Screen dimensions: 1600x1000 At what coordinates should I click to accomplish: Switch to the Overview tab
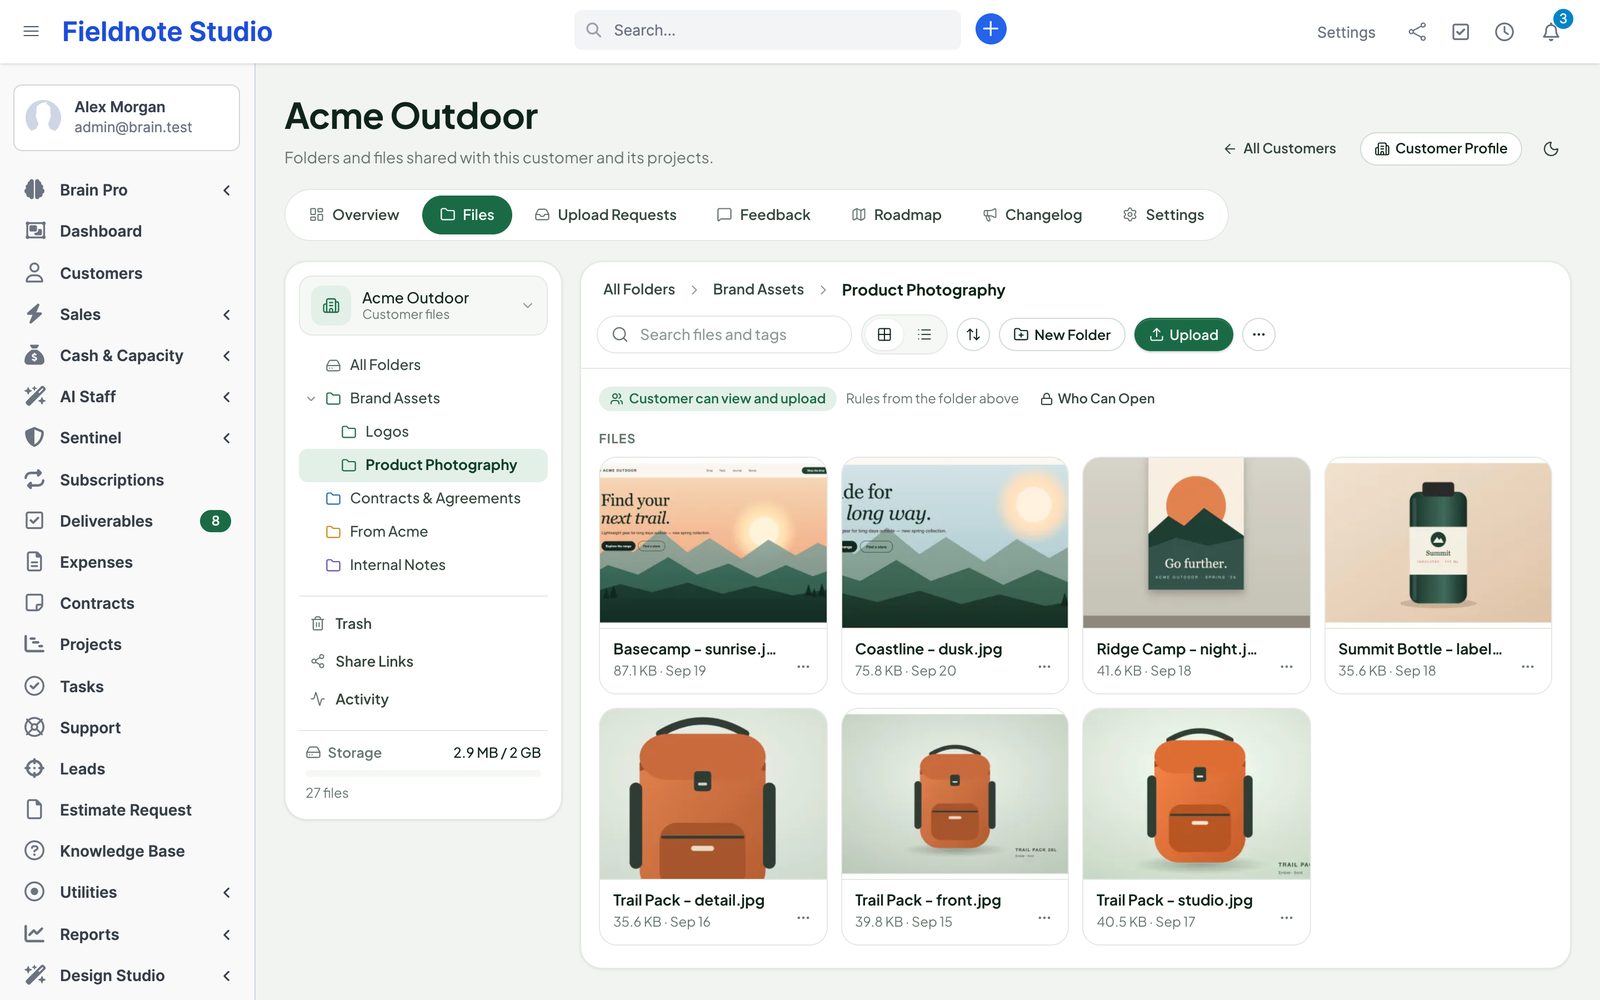click(354, 215)
